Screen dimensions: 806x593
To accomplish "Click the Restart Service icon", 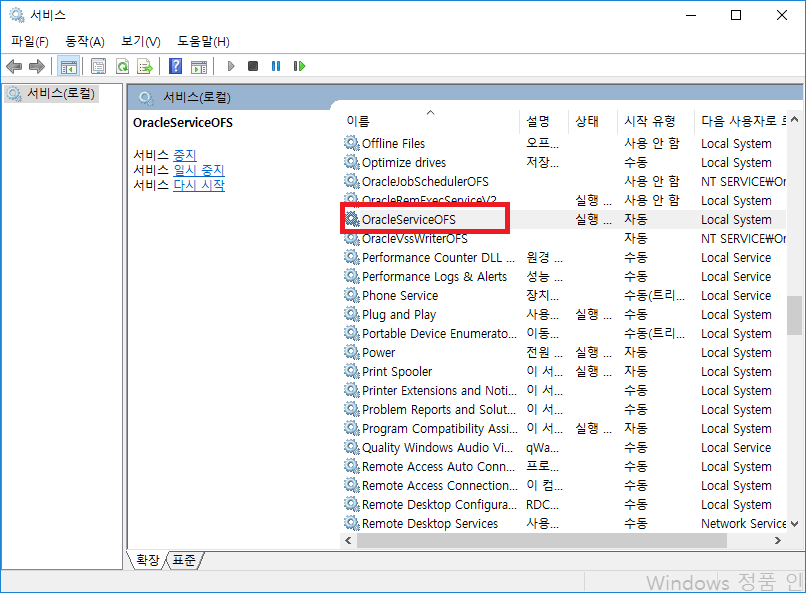I will 299,66.
